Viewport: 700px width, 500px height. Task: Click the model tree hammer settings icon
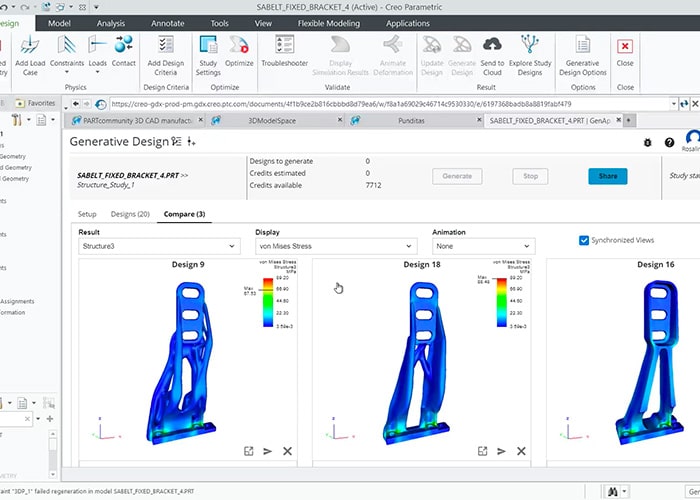[x=17, y=120]
